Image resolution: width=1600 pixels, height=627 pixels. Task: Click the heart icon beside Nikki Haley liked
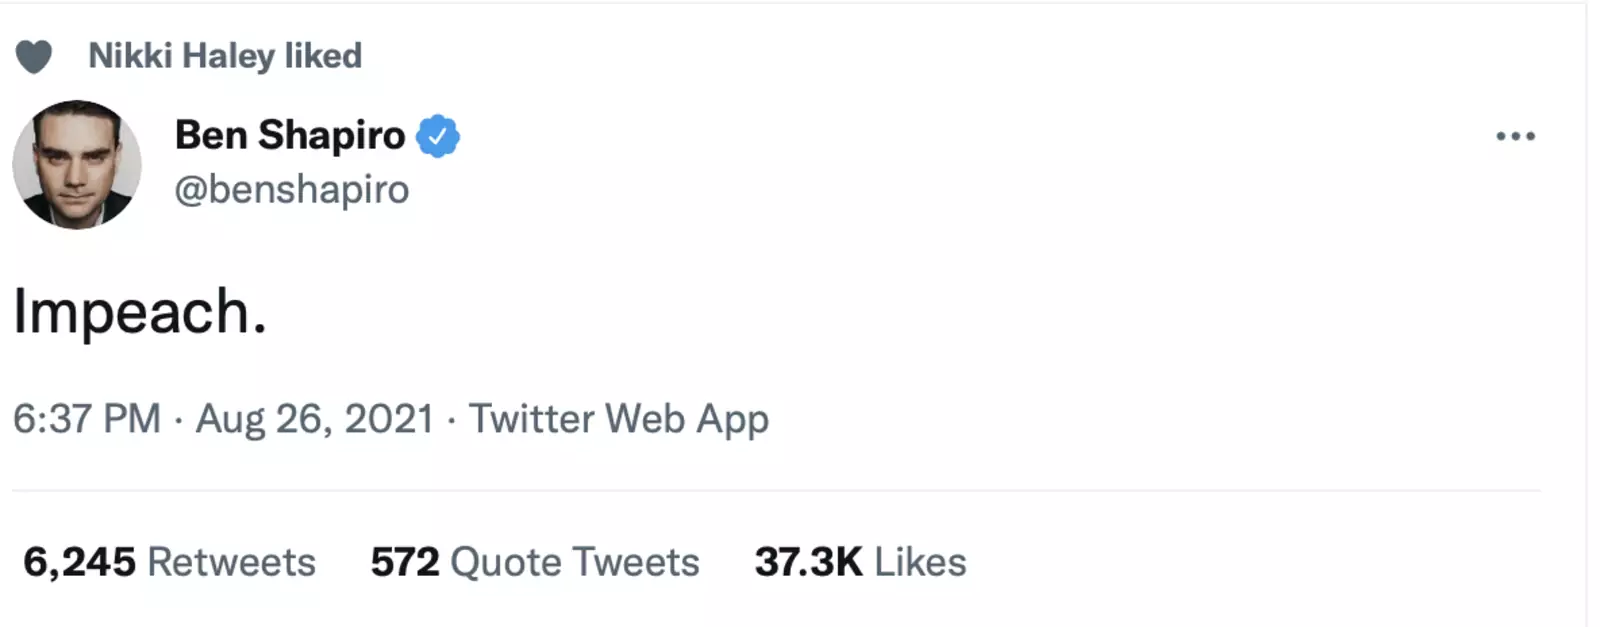(34, 57)
